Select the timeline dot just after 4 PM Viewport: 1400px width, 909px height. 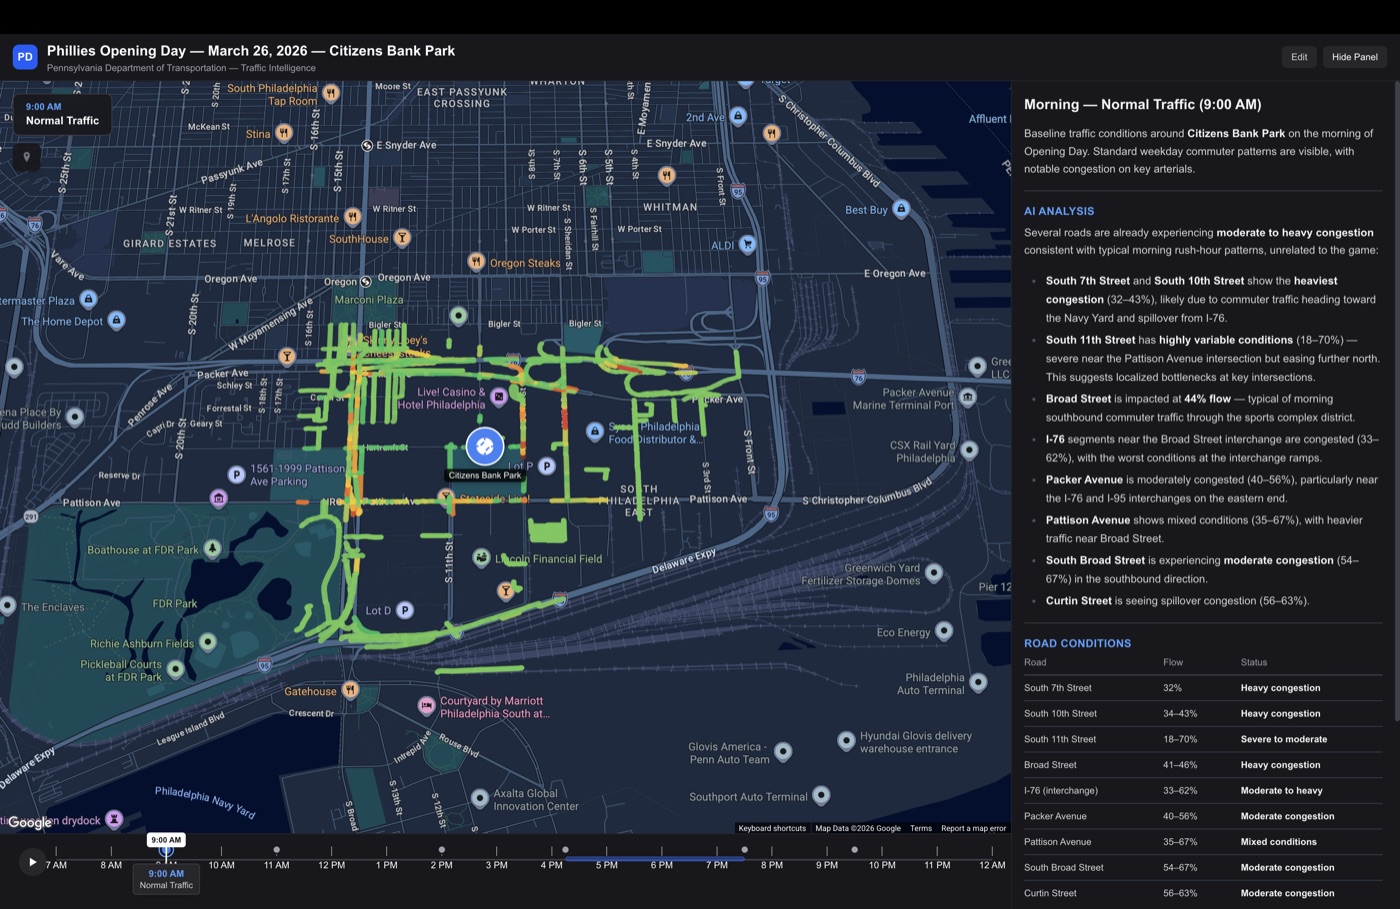tap(565, 850)
